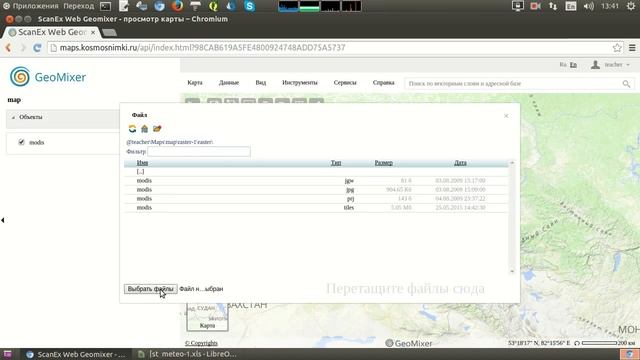
Task: Open the teacher account dropdown
Action: coord(617,64)
